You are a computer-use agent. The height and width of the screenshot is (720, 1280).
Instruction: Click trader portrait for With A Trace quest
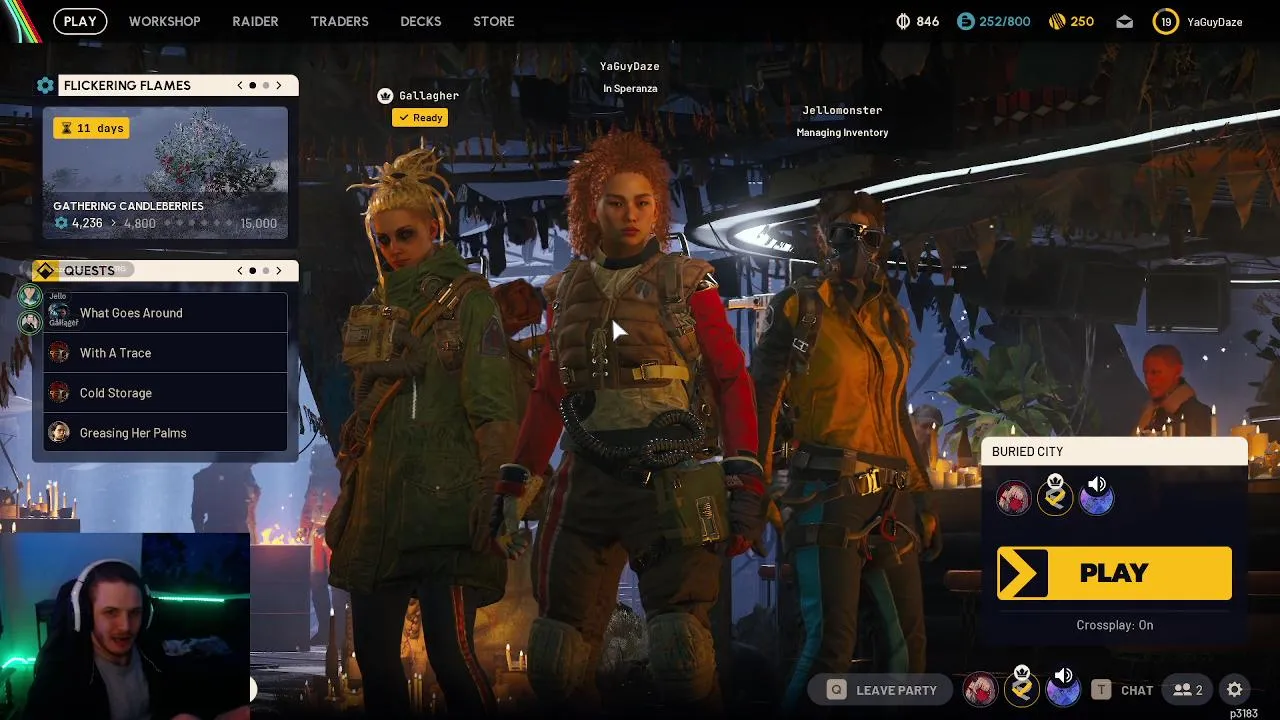pyautogui.click(x=59, y=353)
